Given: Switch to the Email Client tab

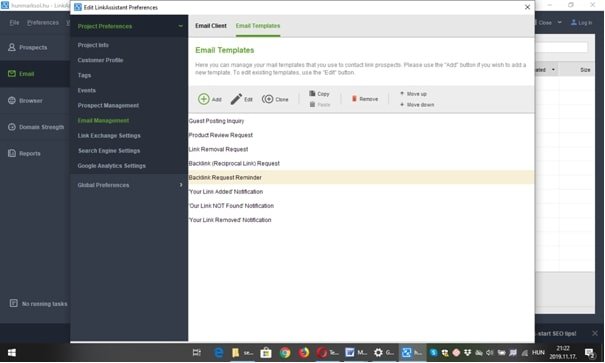Looking at the screenshot, I should (211, 26).
